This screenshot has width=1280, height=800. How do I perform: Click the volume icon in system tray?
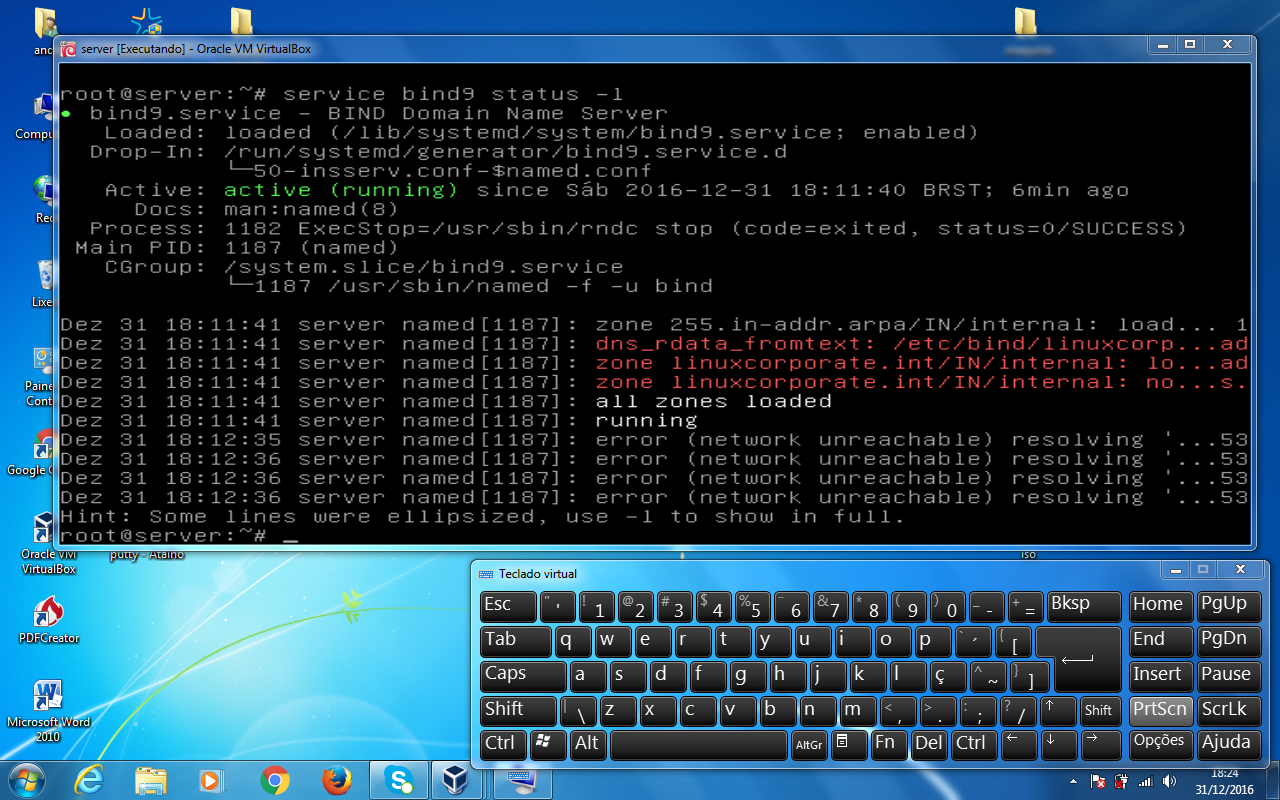click(x=1170, y=781)
